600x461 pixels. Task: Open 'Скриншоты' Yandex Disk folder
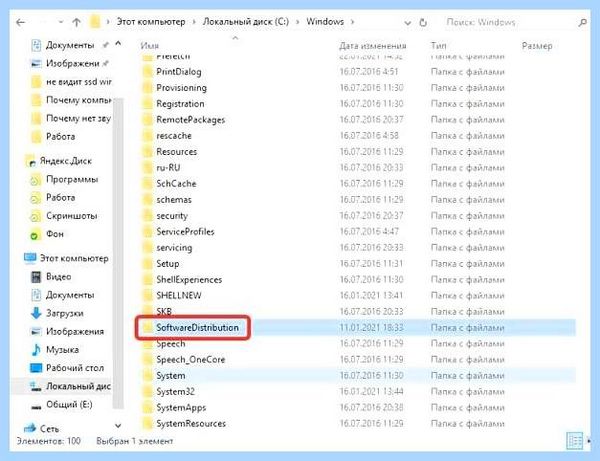72,216
